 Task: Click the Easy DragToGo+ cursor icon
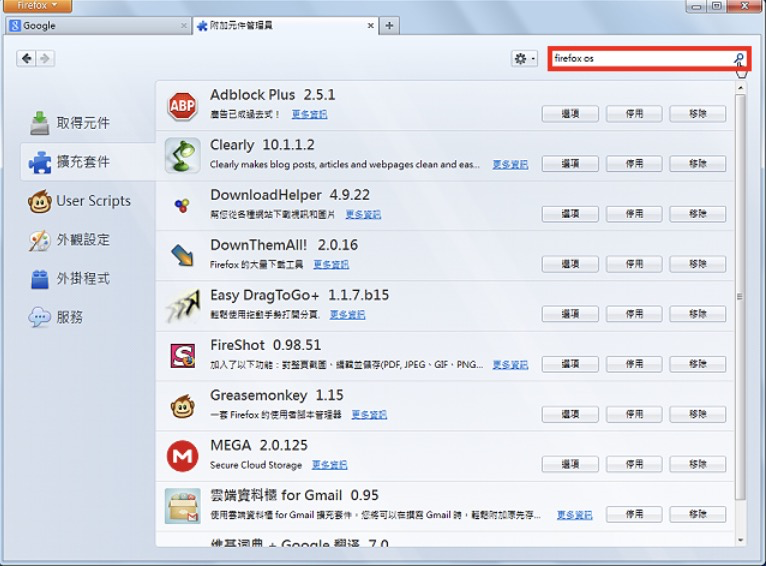183,306
